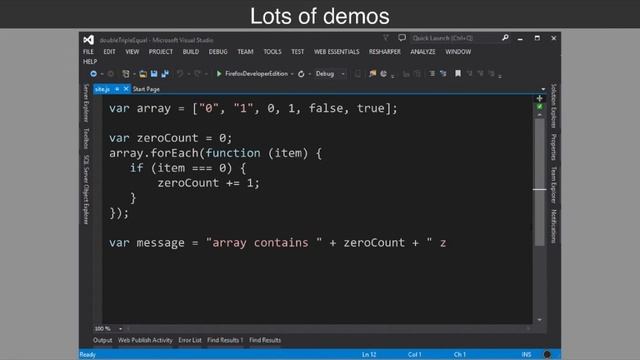Click the Undo arrow icon
640x360 pixels.
180,74
